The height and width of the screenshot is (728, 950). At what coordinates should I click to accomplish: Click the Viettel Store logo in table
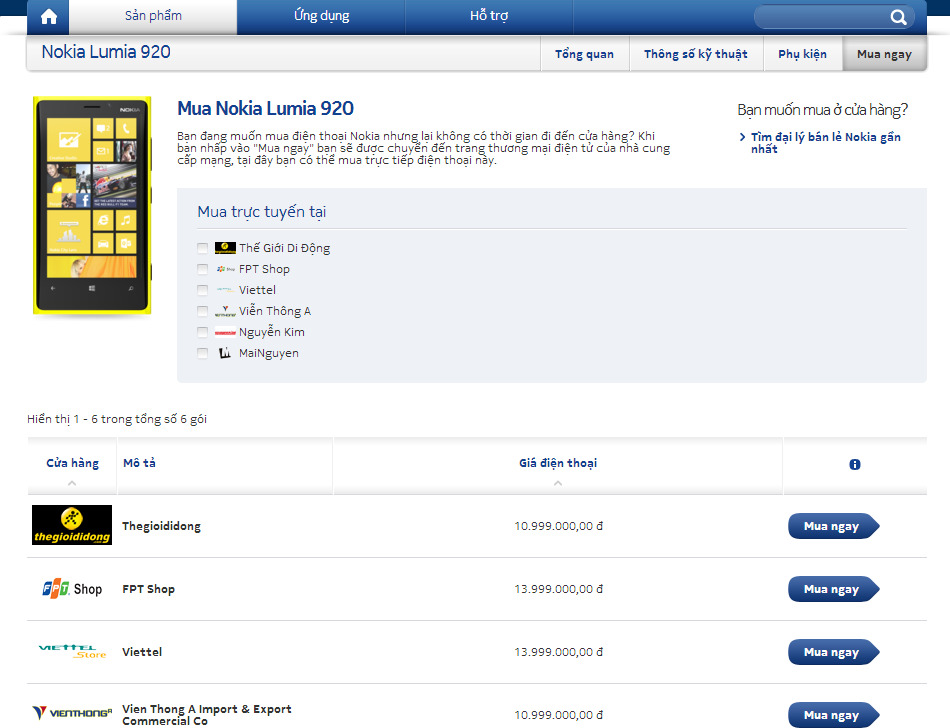(72, 652)
